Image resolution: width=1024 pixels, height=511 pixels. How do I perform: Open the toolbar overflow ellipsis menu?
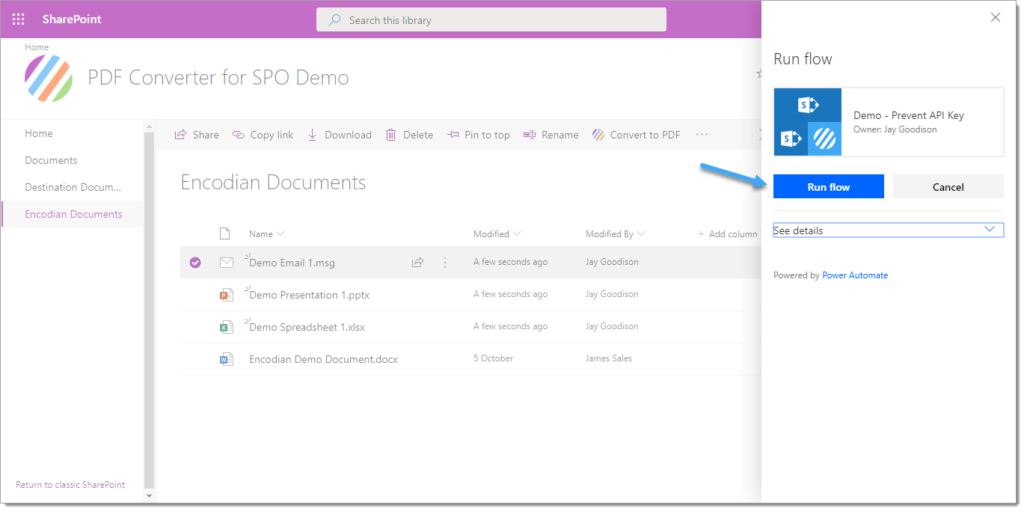click(701, 135)
